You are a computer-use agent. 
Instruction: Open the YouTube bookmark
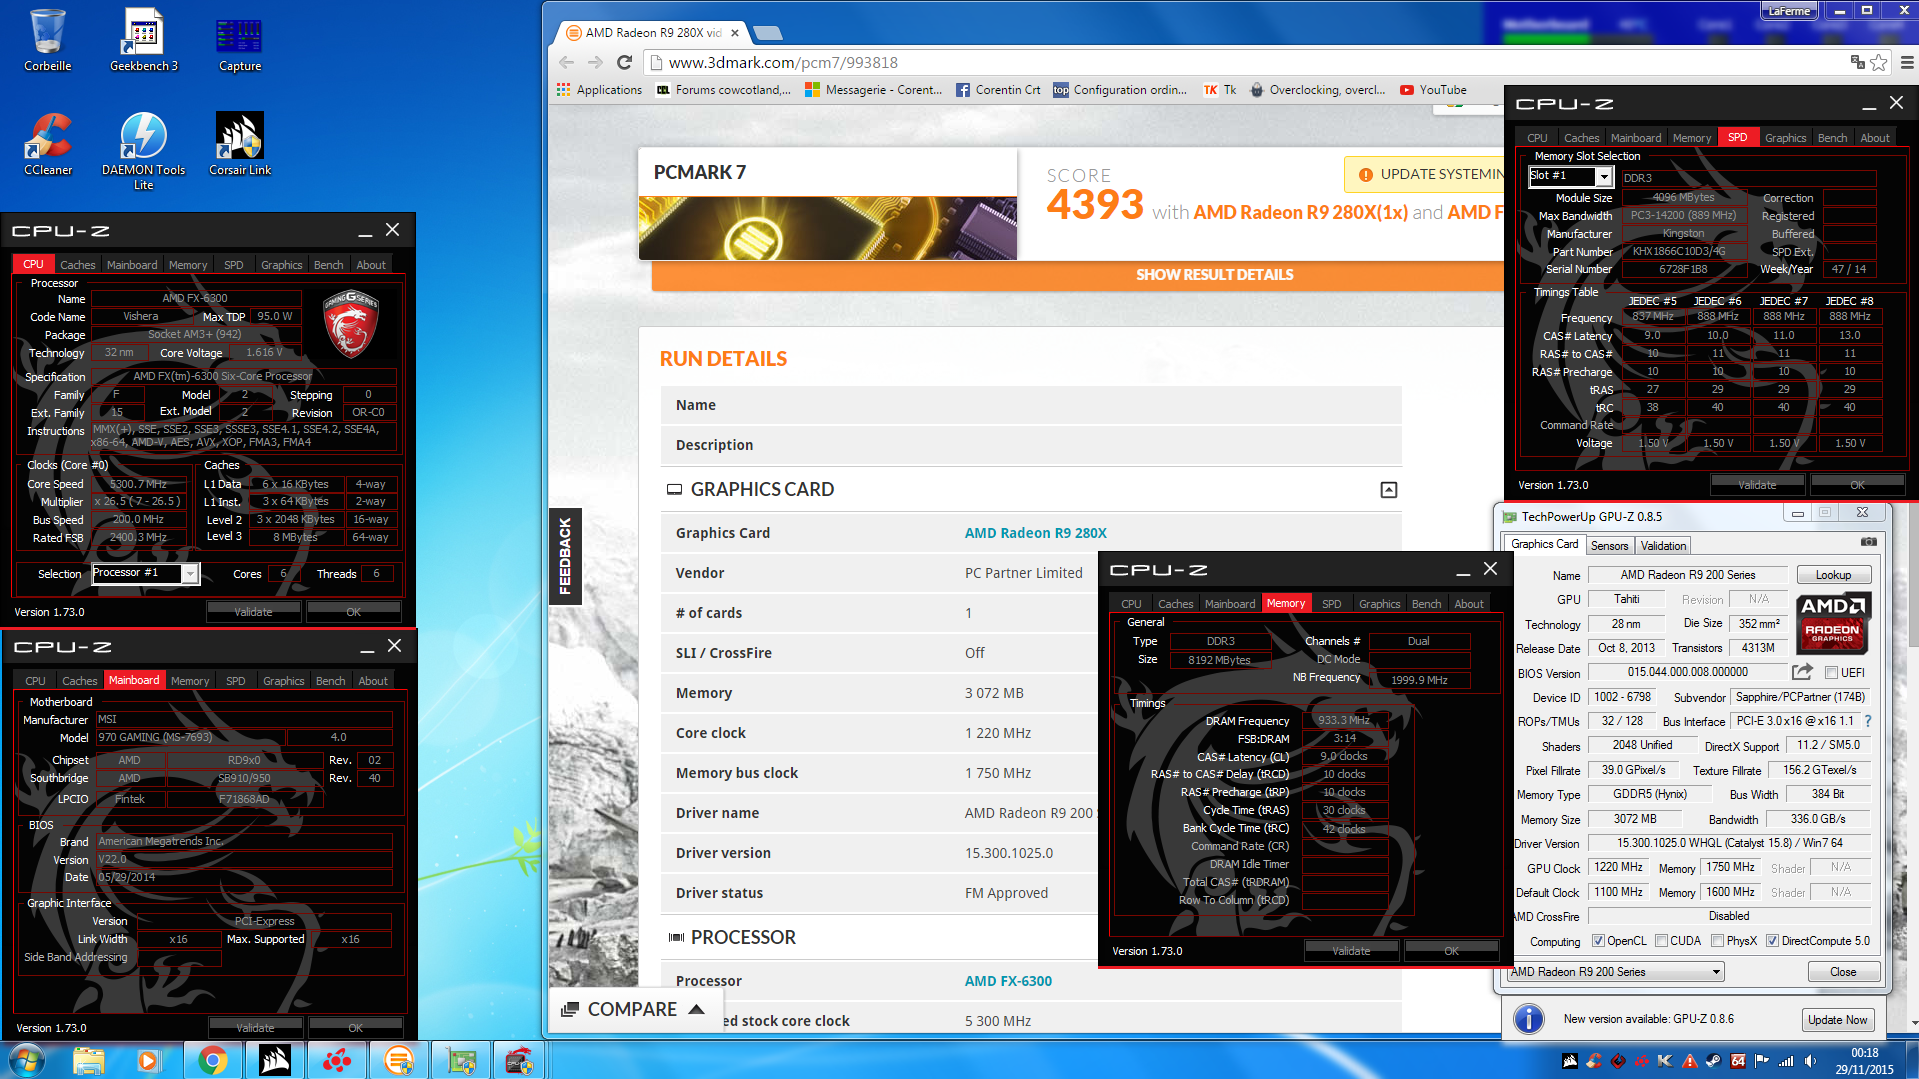1433,90
